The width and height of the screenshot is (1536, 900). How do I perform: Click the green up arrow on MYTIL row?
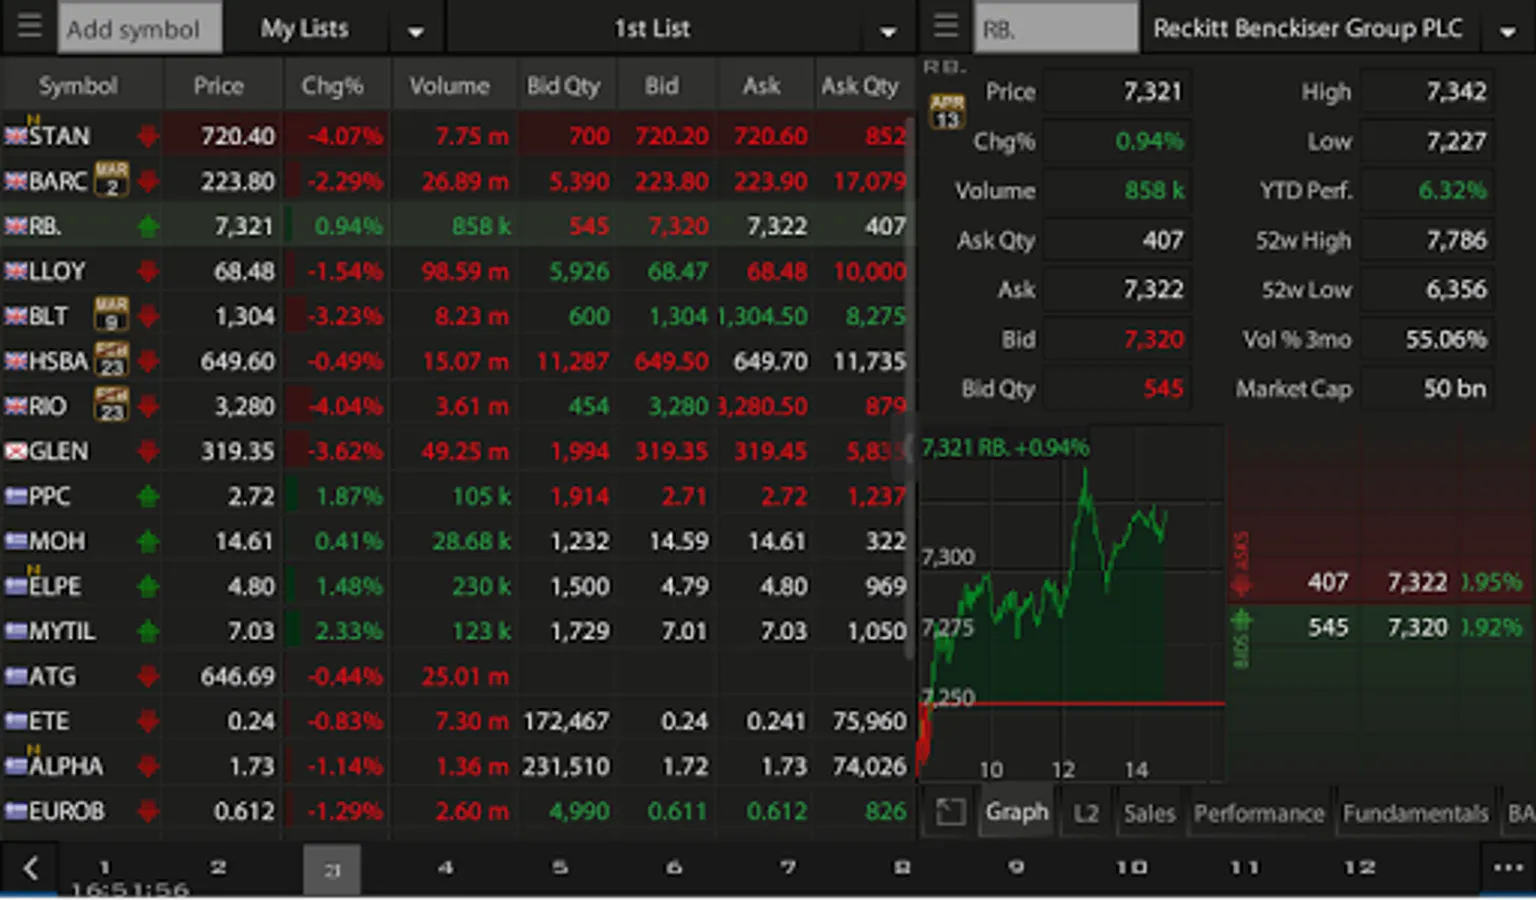pos(148,631)
